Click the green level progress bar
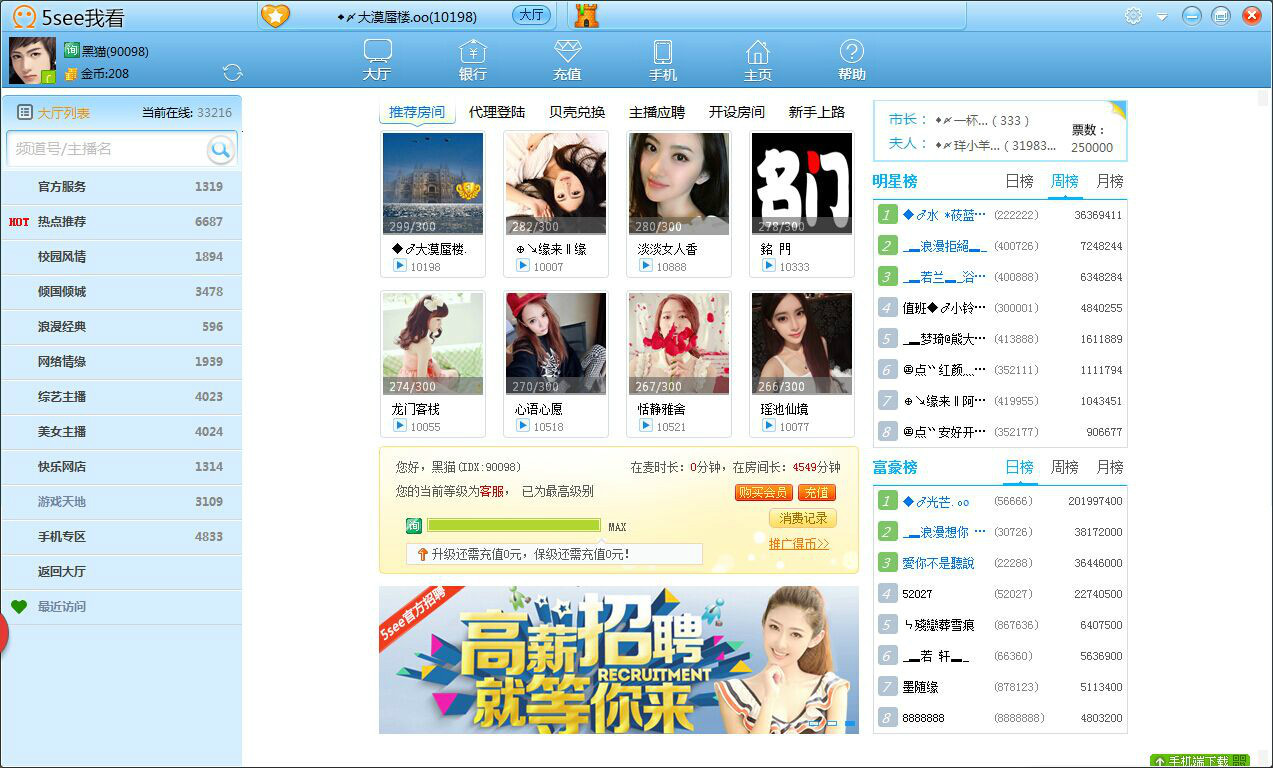The image size is (1273, 768). click(513, 525)
